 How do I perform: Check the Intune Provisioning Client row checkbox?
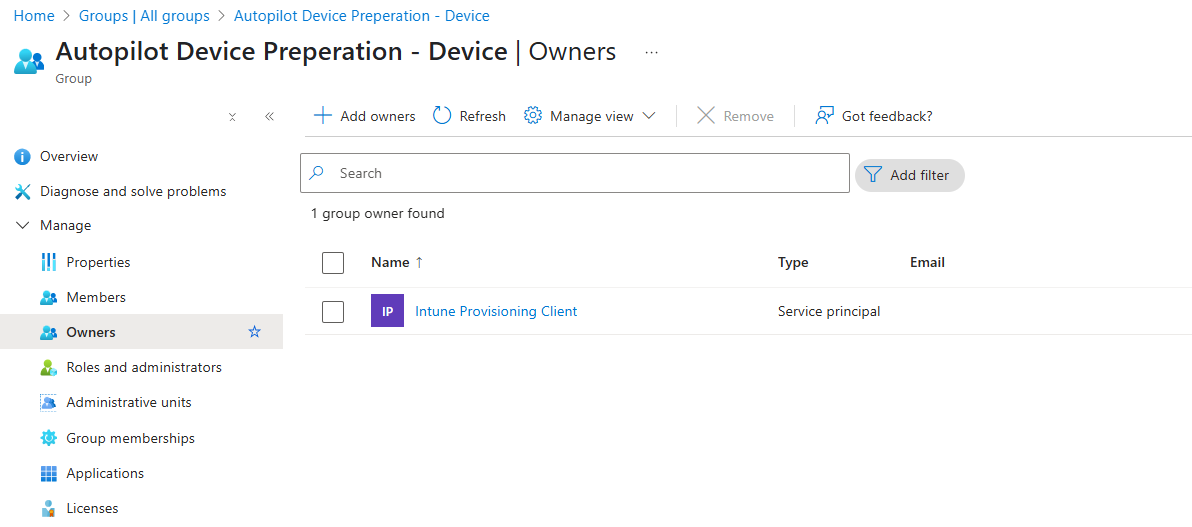click(x=333, y=312)
